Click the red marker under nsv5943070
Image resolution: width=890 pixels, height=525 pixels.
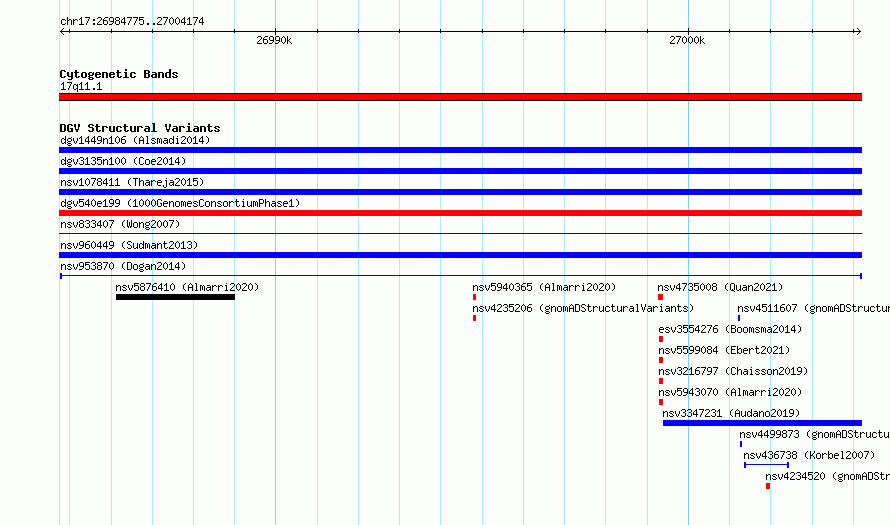click(x=661, y=402)
